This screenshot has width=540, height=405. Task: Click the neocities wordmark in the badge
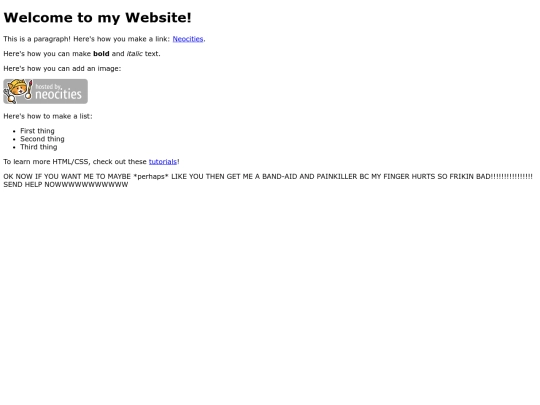pyautogui.click(x=59, y=94)
